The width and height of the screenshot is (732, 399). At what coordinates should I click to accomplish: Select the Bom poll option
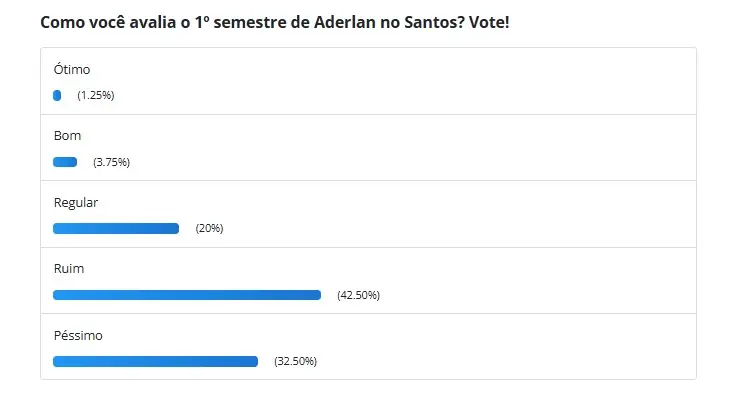point(67,136)
